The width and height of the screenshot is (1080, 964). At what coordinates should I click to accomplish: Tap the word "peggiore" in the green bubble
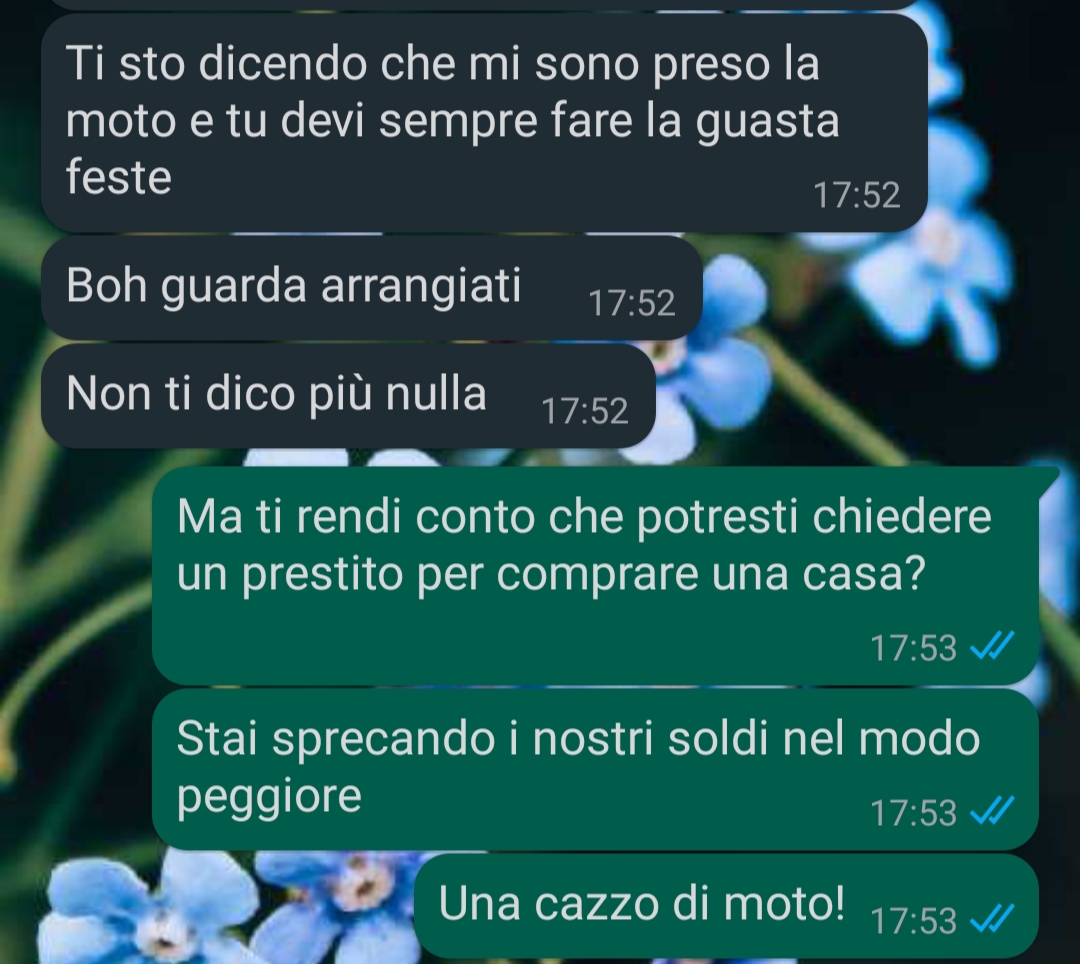(x=269, y=799)
